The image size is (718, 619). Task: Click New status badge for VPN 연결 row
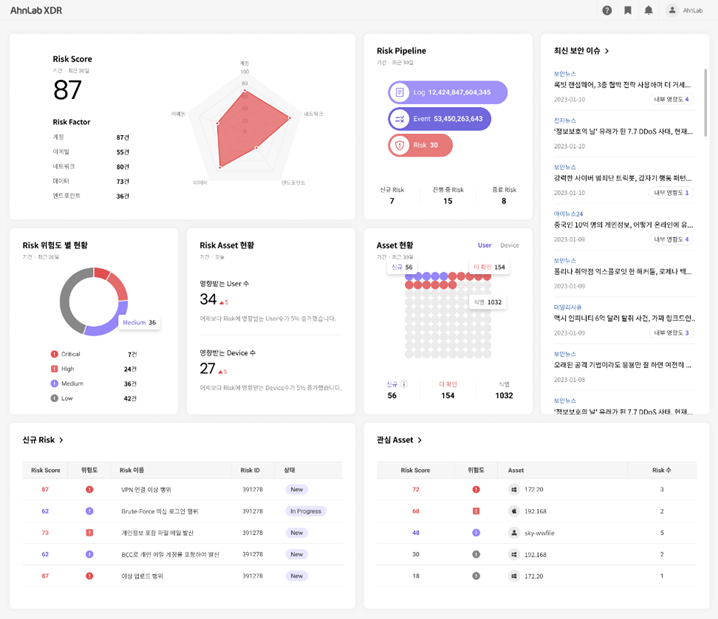(296, 489)
